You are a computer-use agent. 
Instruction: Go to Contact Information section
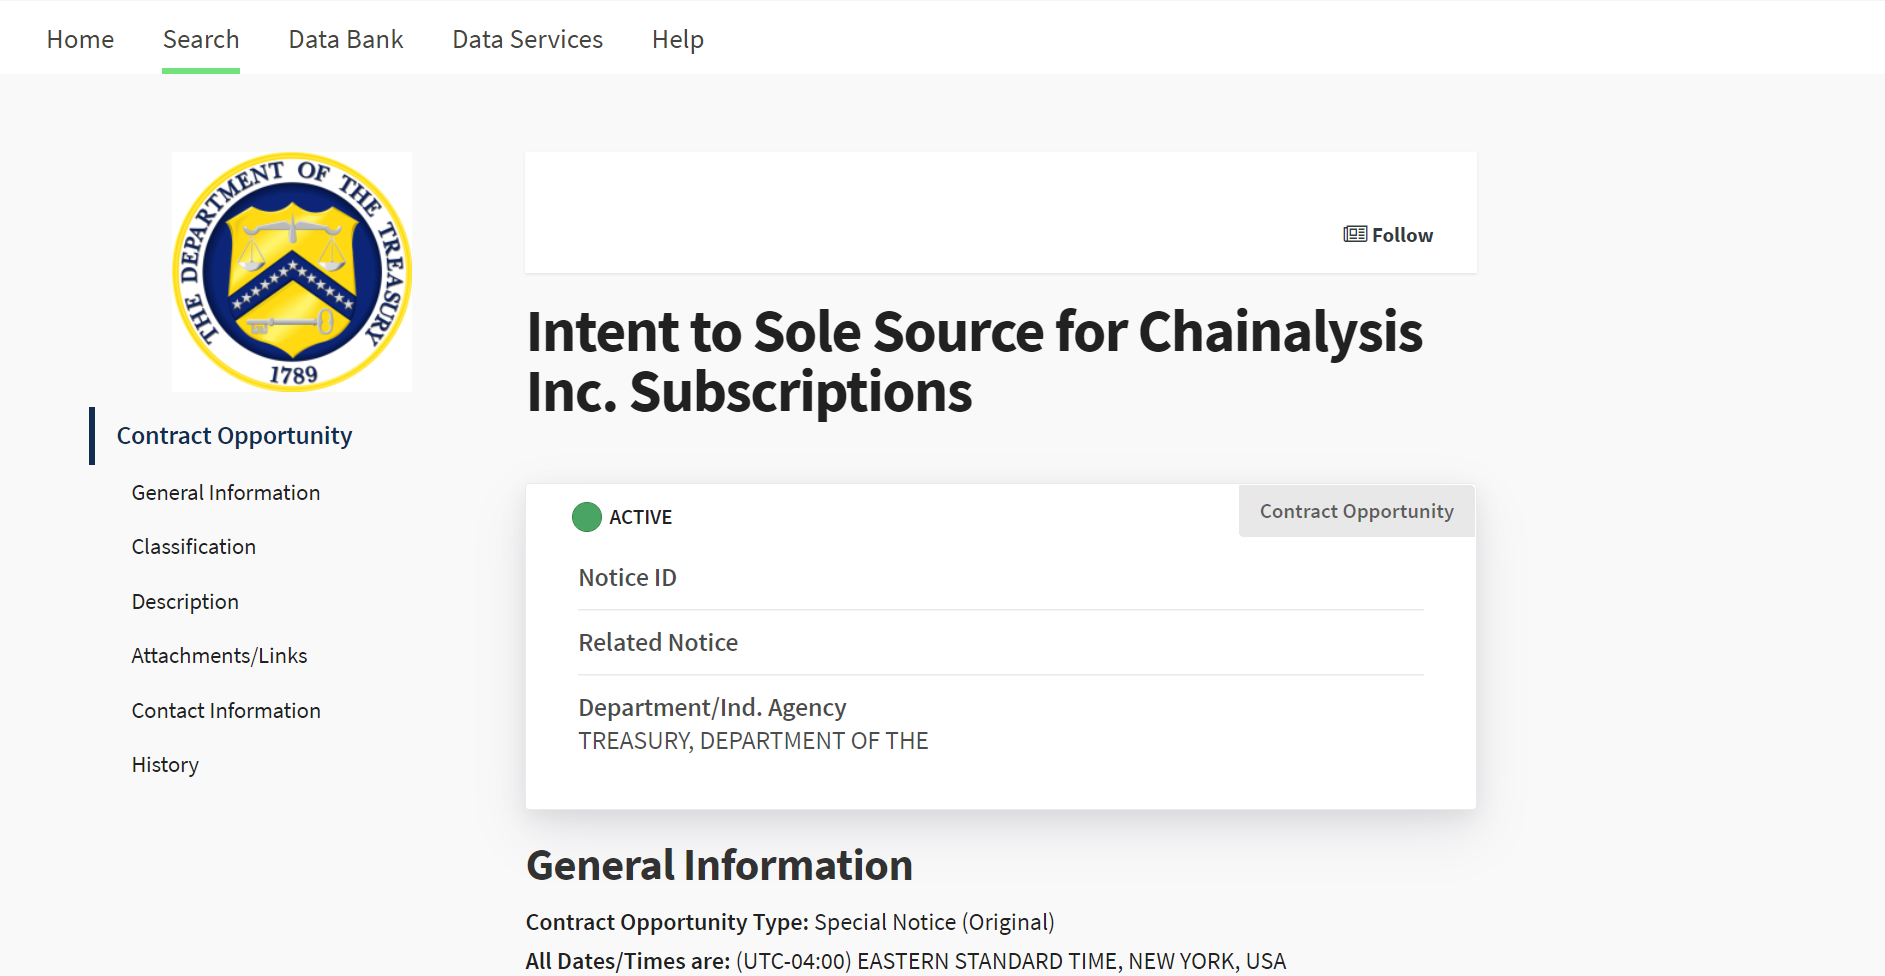226,711
